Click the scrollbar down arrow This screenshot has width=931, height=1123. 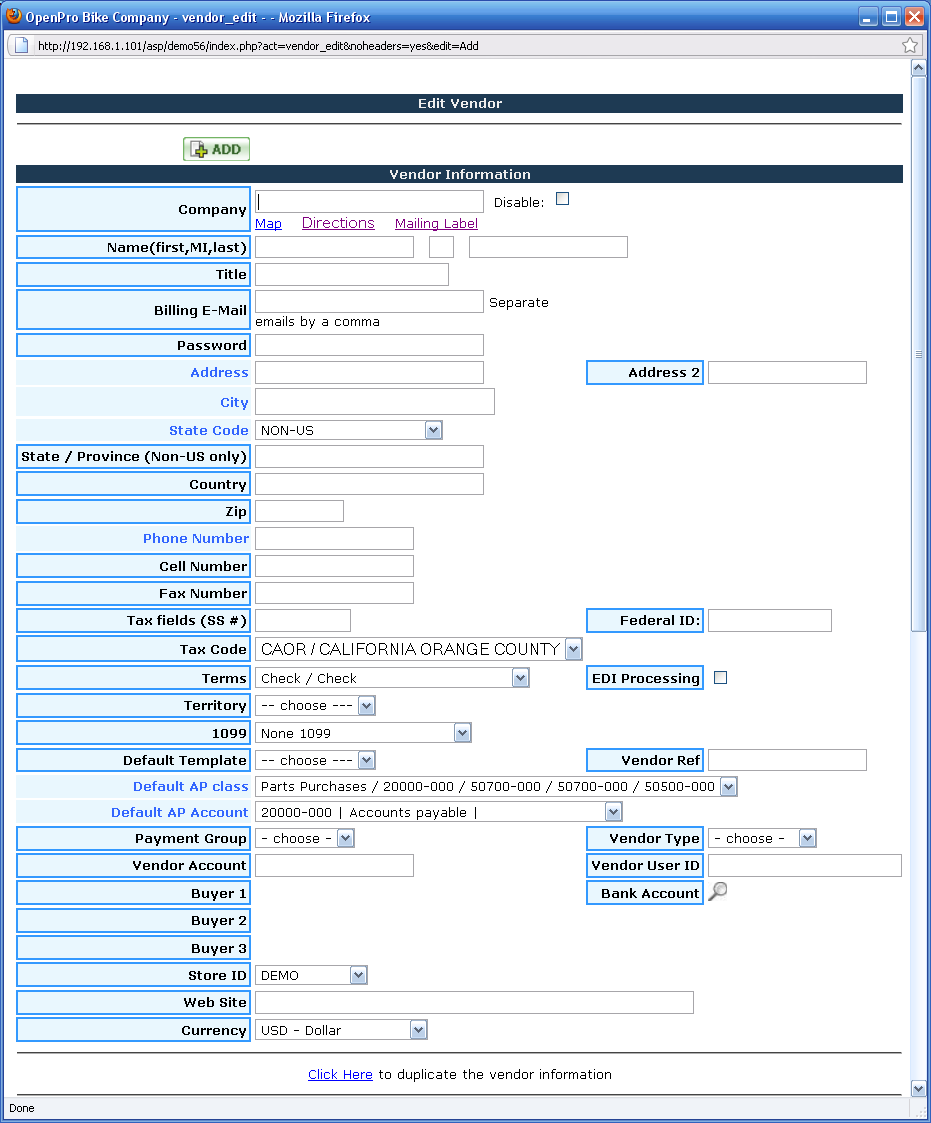pyautogui.click(x=918, y=1088)
